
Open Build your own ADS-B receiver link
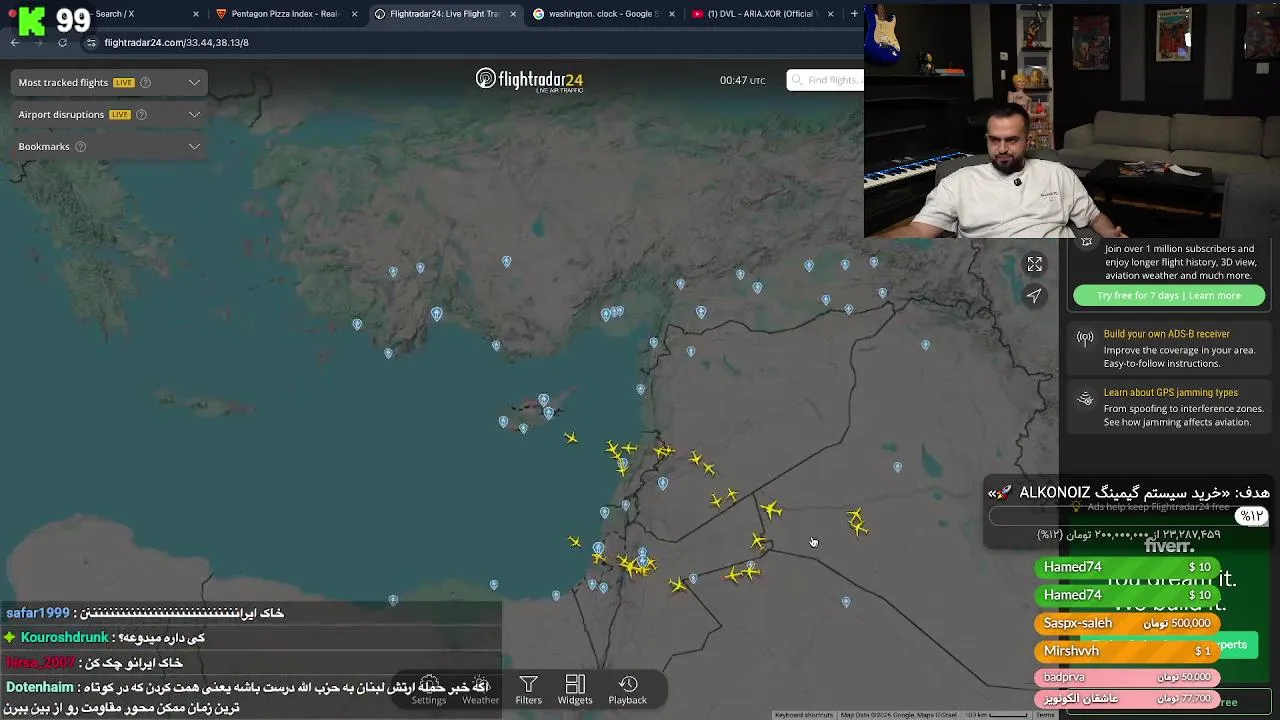tap(1166, 334)
